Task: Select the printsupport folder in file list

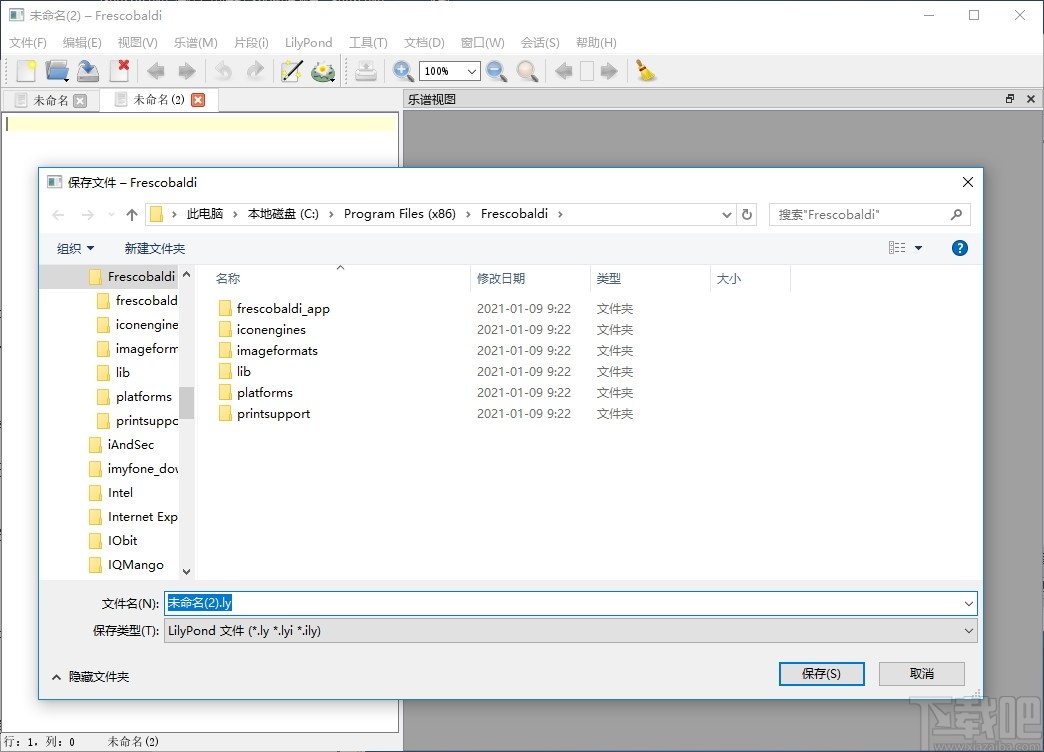Action: coord(273,414)
